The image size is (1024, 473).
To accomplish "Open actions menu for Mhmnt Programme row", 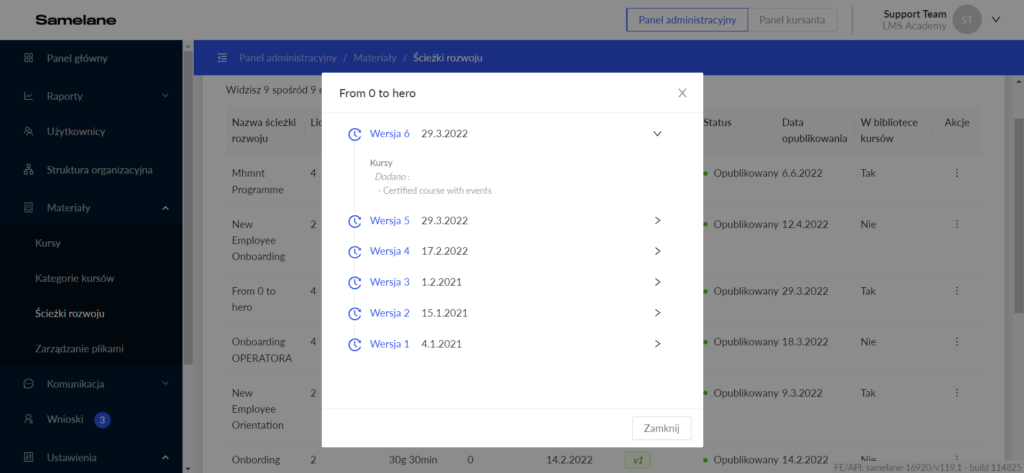I will coord(956,173).
